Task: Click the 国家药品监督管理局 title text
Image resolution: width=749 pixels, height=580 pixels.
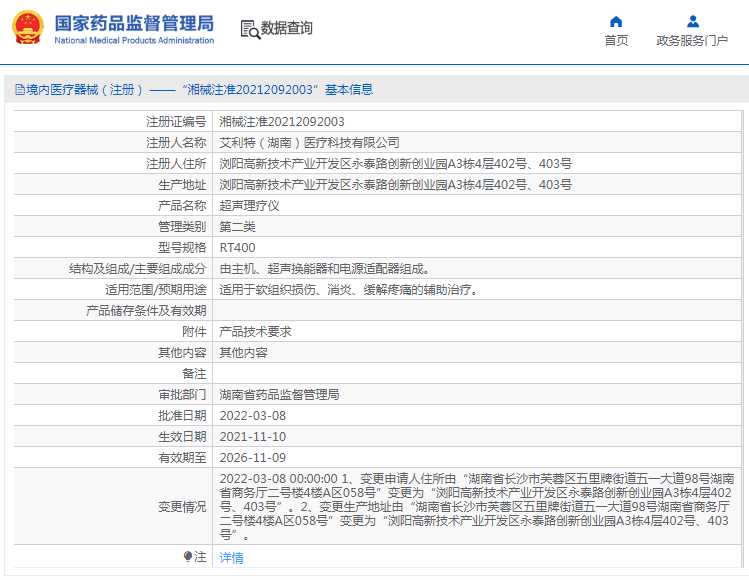Action: pos(134,23)
